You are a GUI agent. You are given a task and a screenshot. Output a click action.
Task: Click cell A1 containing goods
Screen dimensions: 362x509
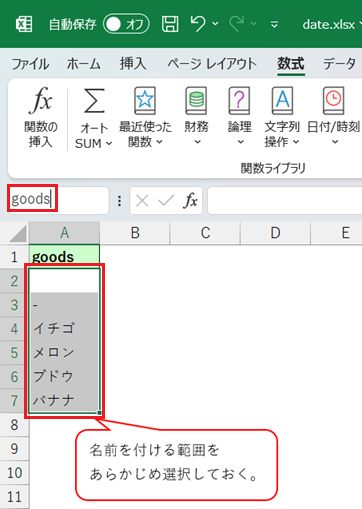coord(65,257)
